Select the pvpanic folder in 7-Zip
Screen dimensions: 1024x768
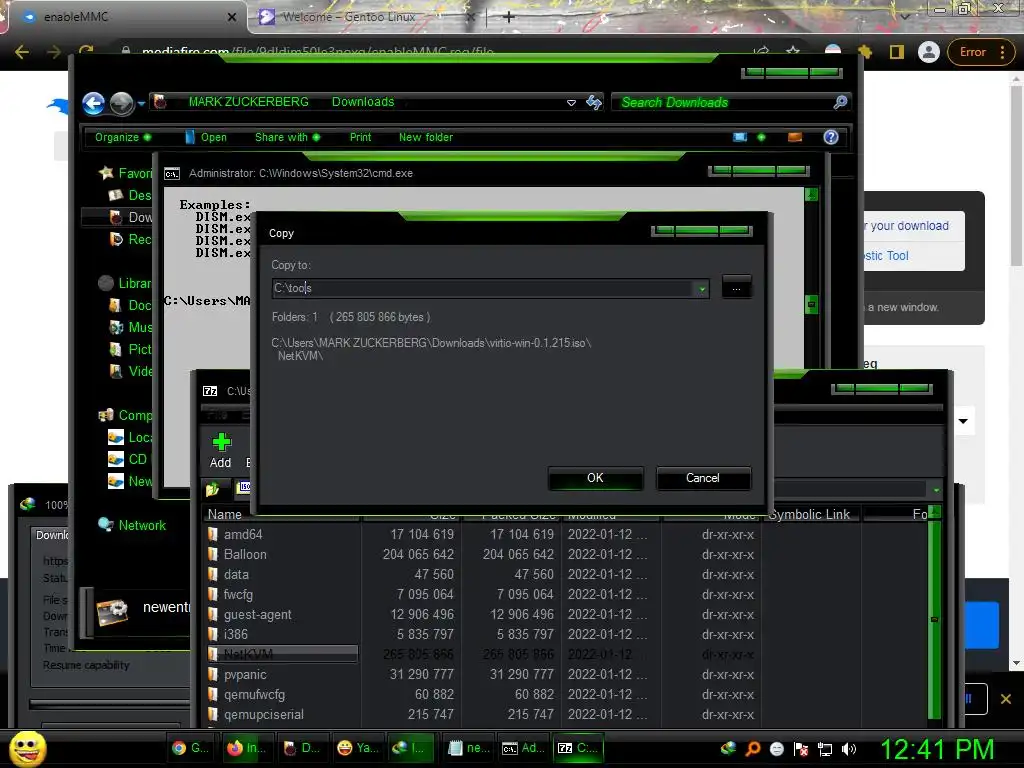(245, 675)
